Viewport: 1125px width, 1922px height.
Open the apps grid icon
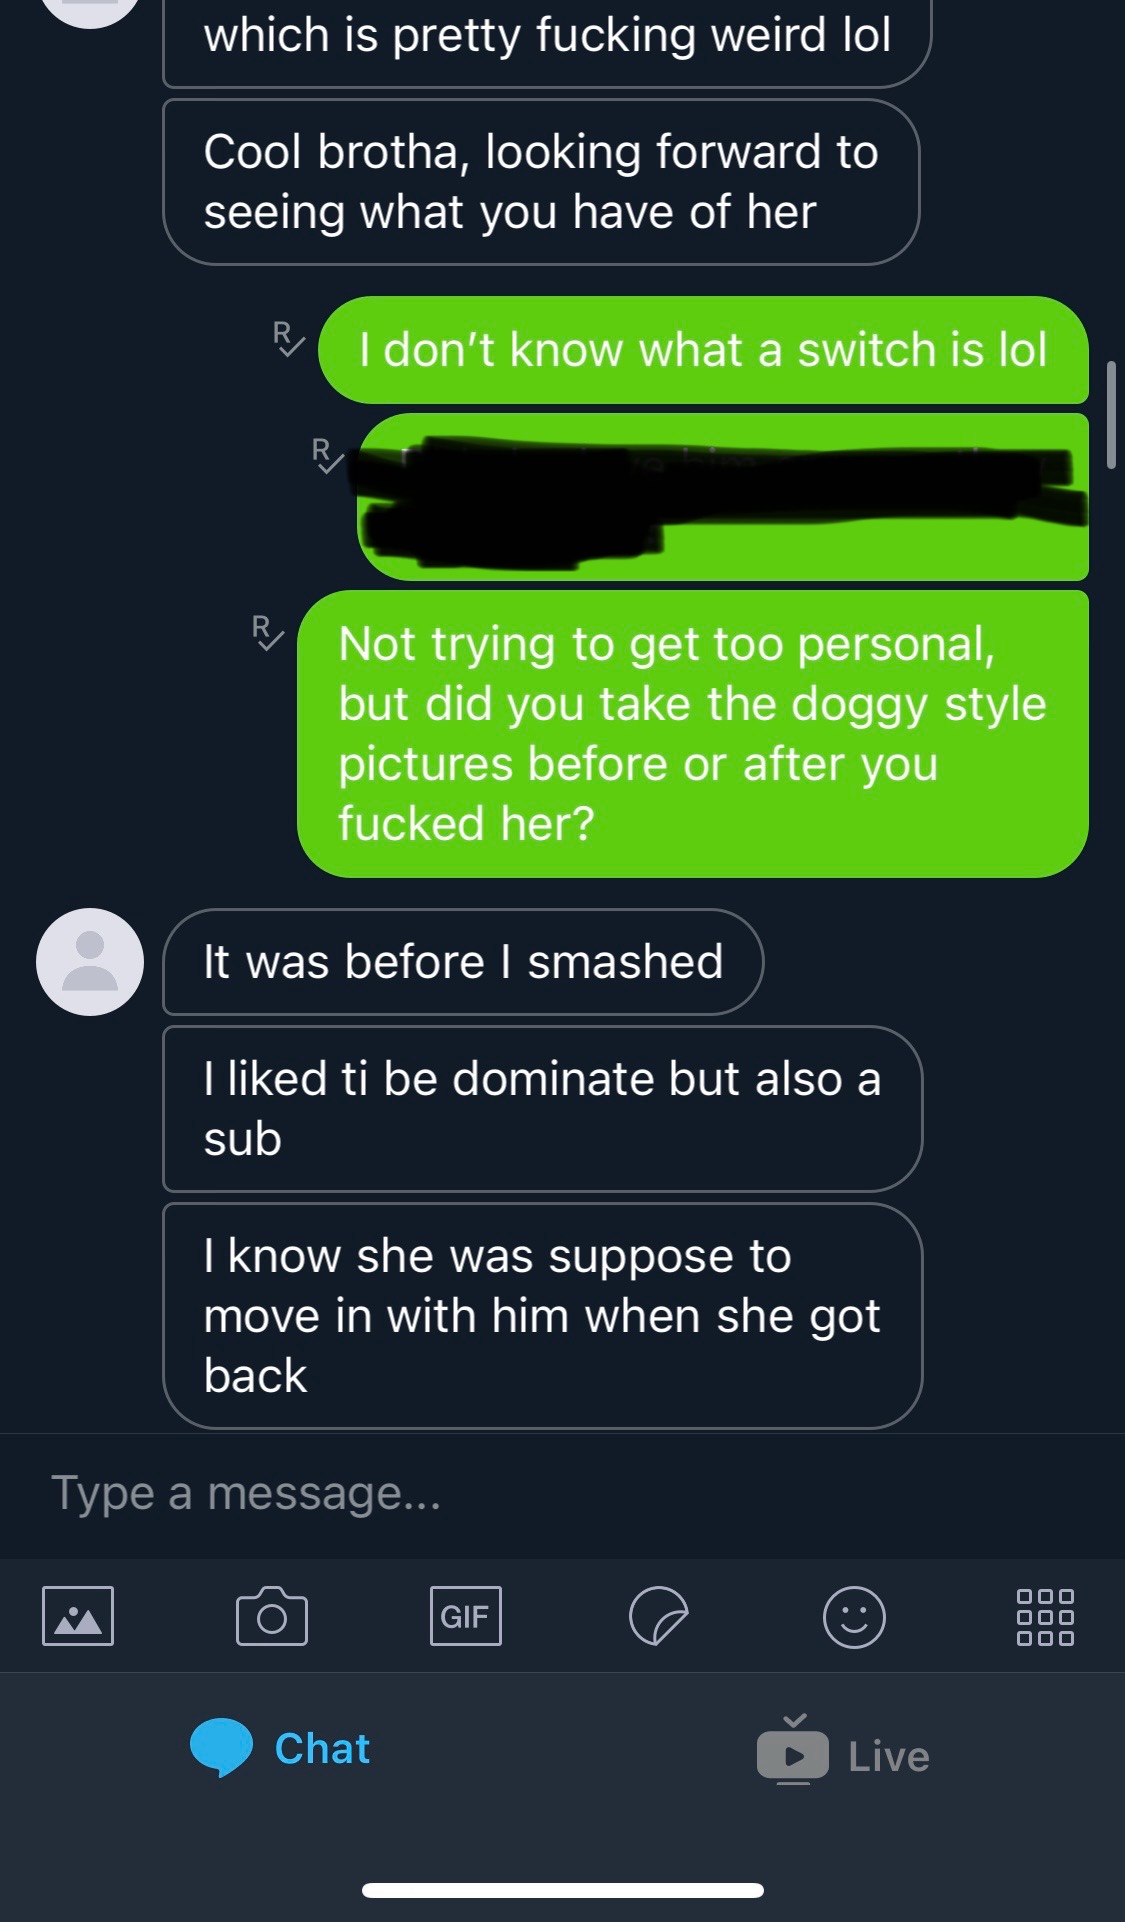tap(1045, 1616)
